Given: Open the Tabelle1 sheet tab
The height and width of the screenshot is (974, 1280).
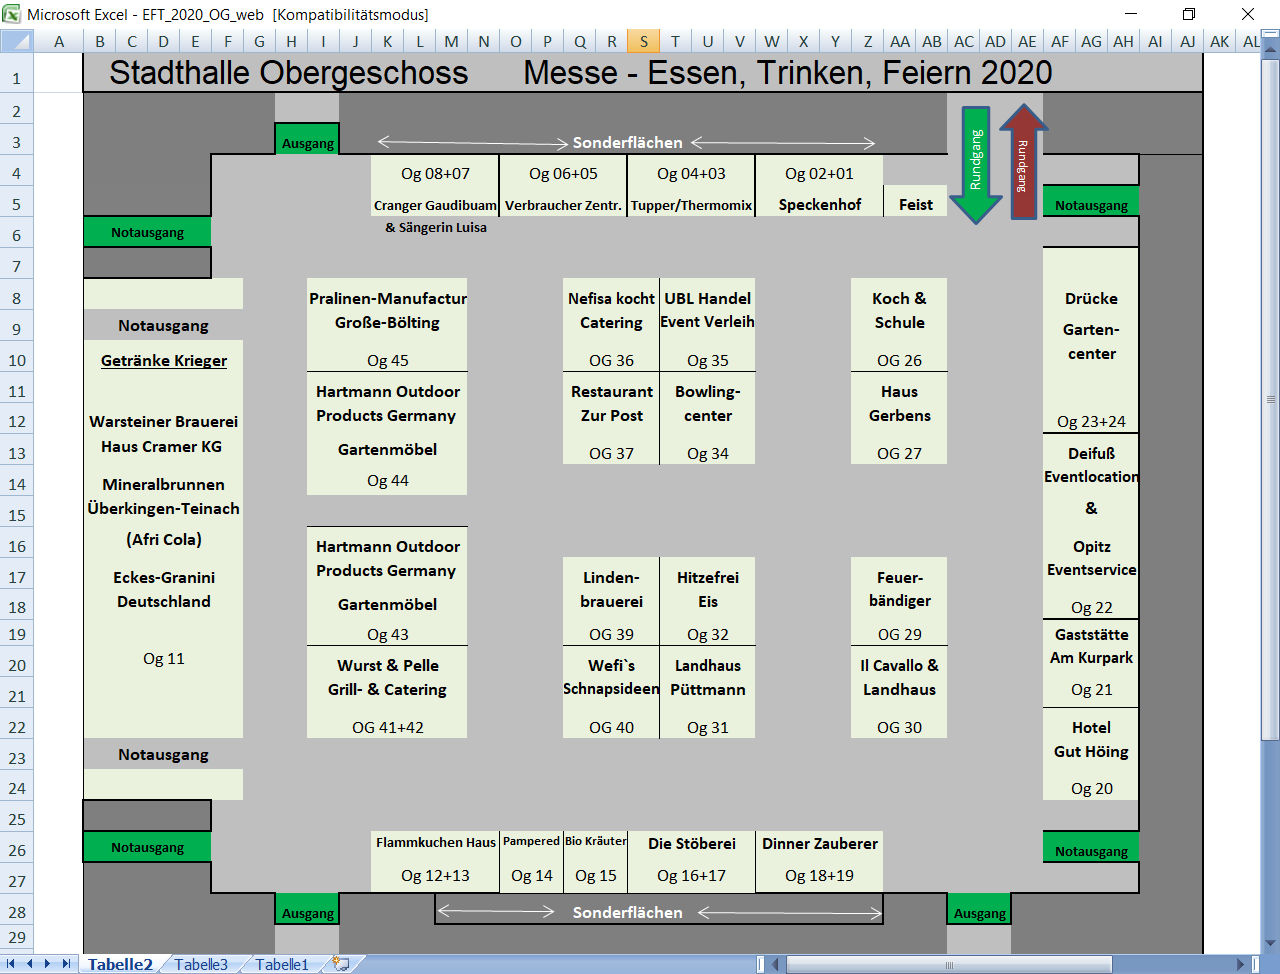Looking at the screenshot, I should [x=282, y=965].
